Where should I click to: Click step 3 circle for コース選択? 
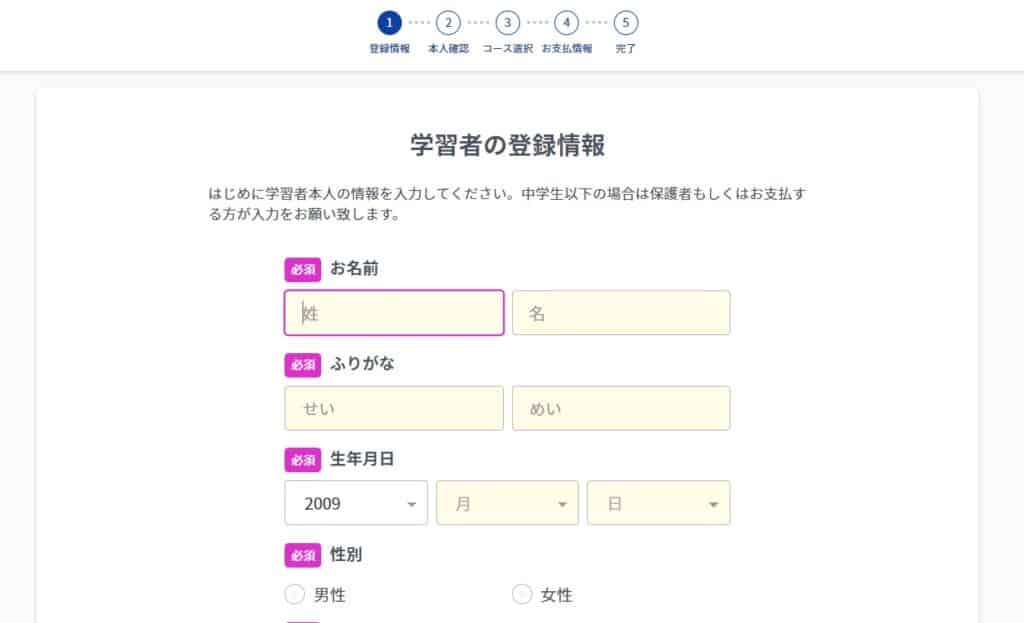pyautogui.click(x=507, y=22)
